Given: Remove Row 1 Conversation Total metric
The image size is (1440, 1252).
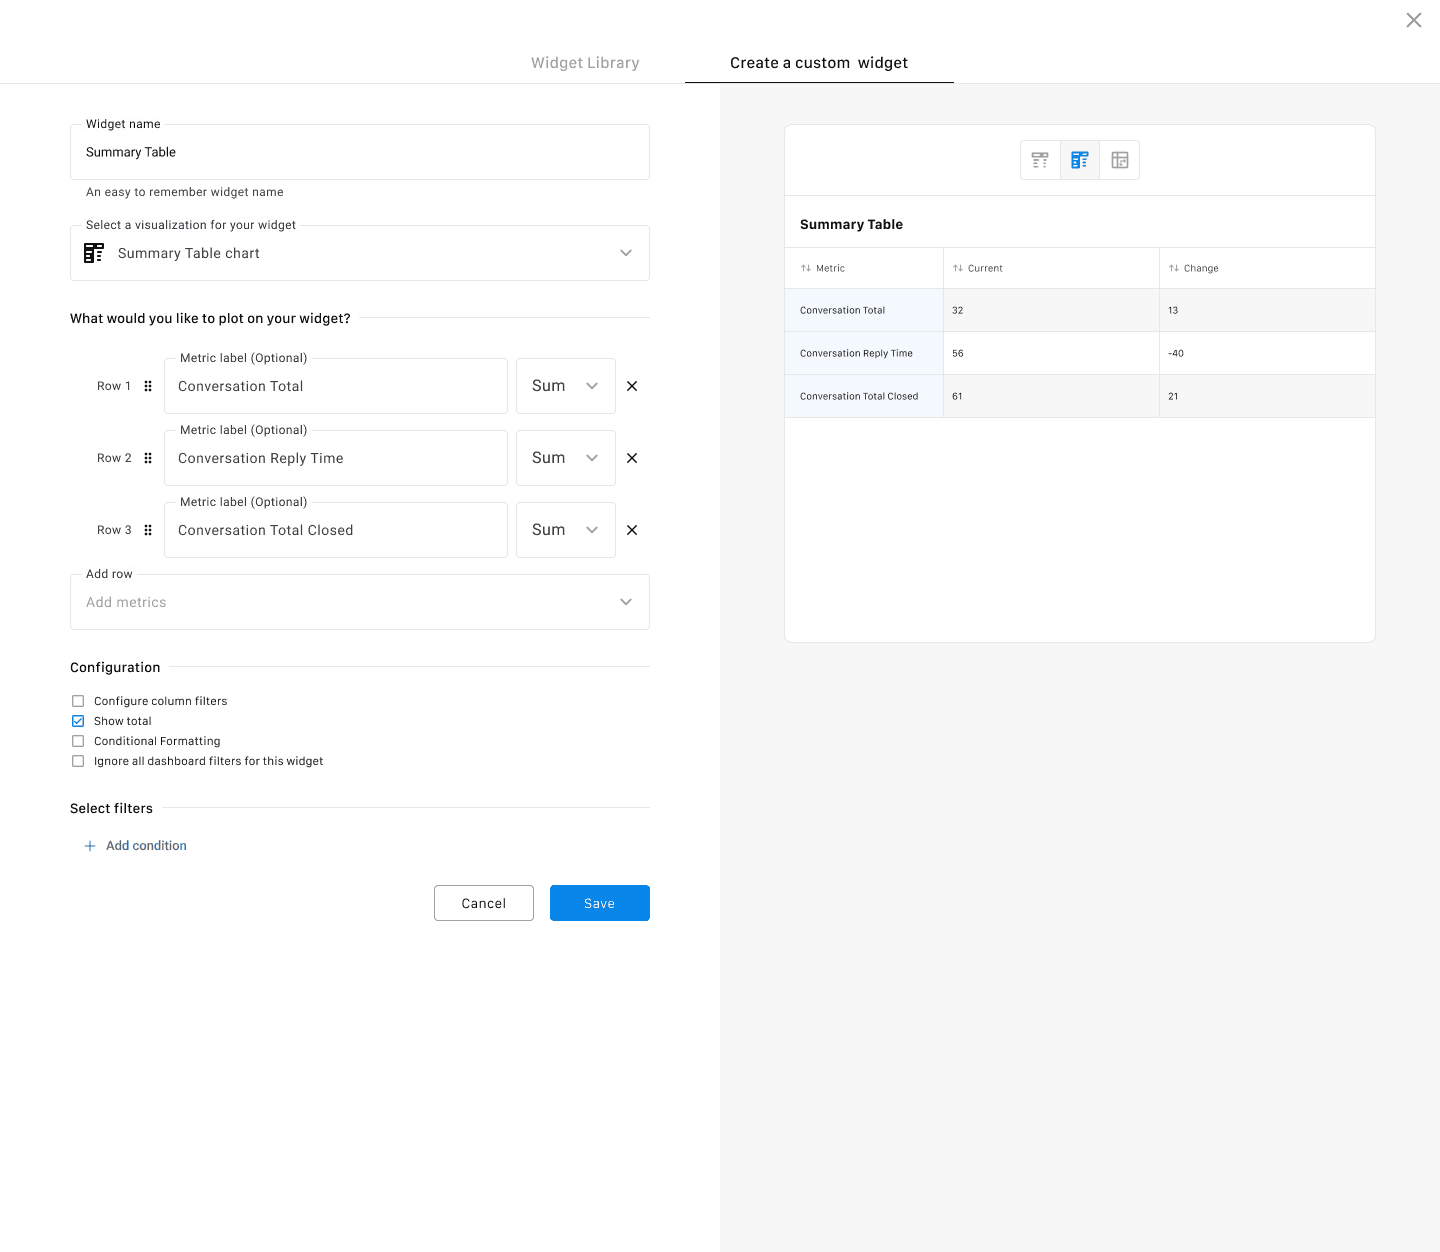Looking at the screenshot, I should tap(632, 386).
